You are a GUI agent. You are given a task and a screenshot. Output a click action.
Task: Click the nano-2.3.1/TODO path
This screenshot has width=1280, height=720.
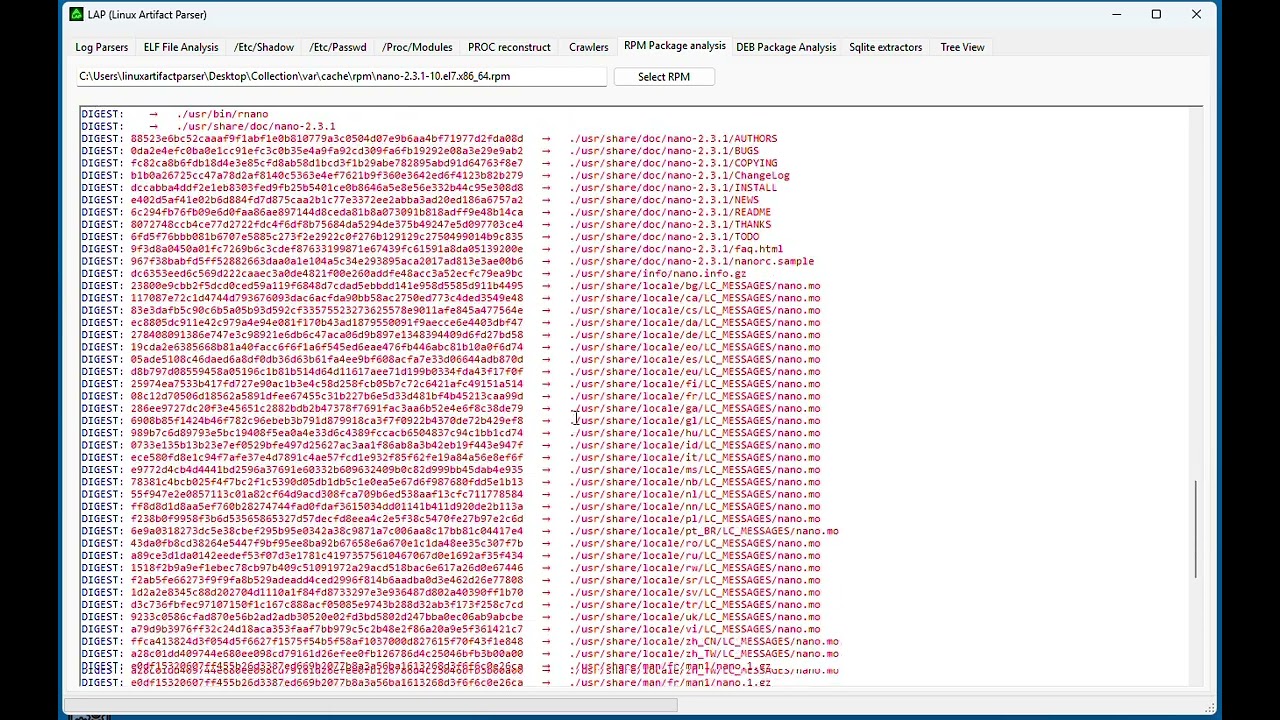point(664,237)
